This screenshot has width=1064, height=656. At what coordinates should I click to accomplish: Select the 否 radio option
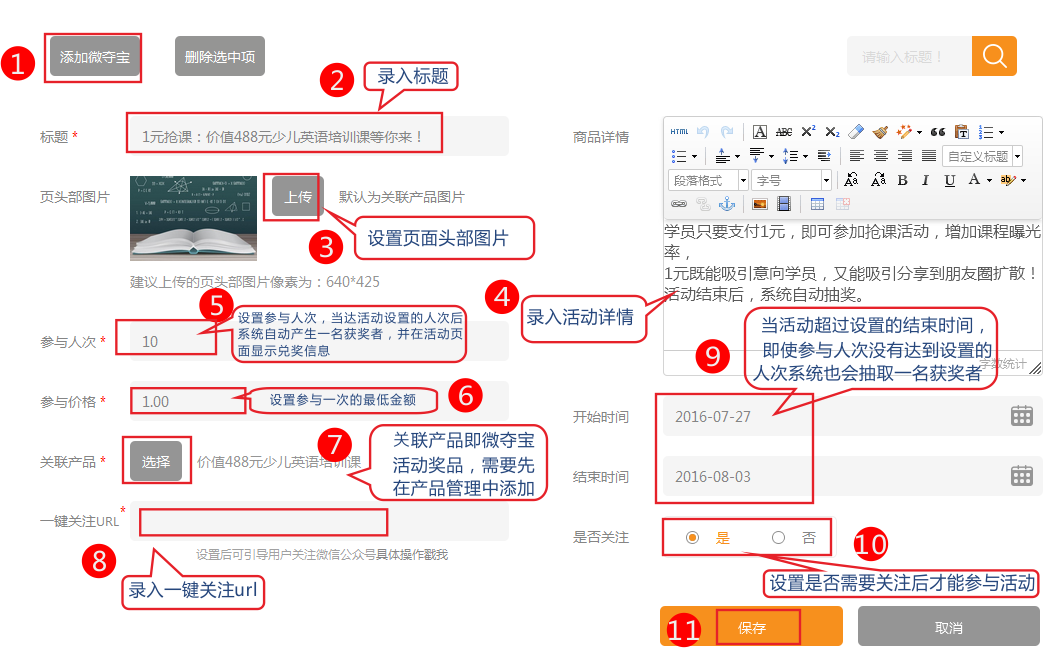click(778, 538)
